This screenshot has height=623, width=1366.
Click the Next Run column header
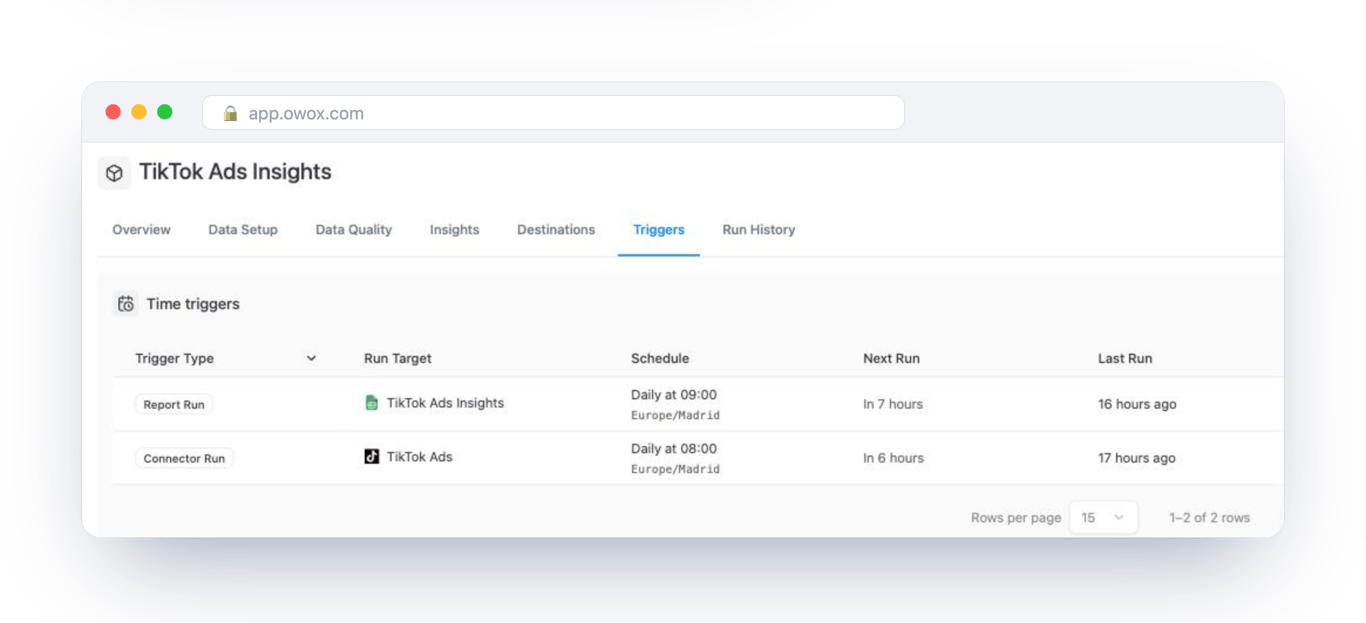tap(891, 358)
